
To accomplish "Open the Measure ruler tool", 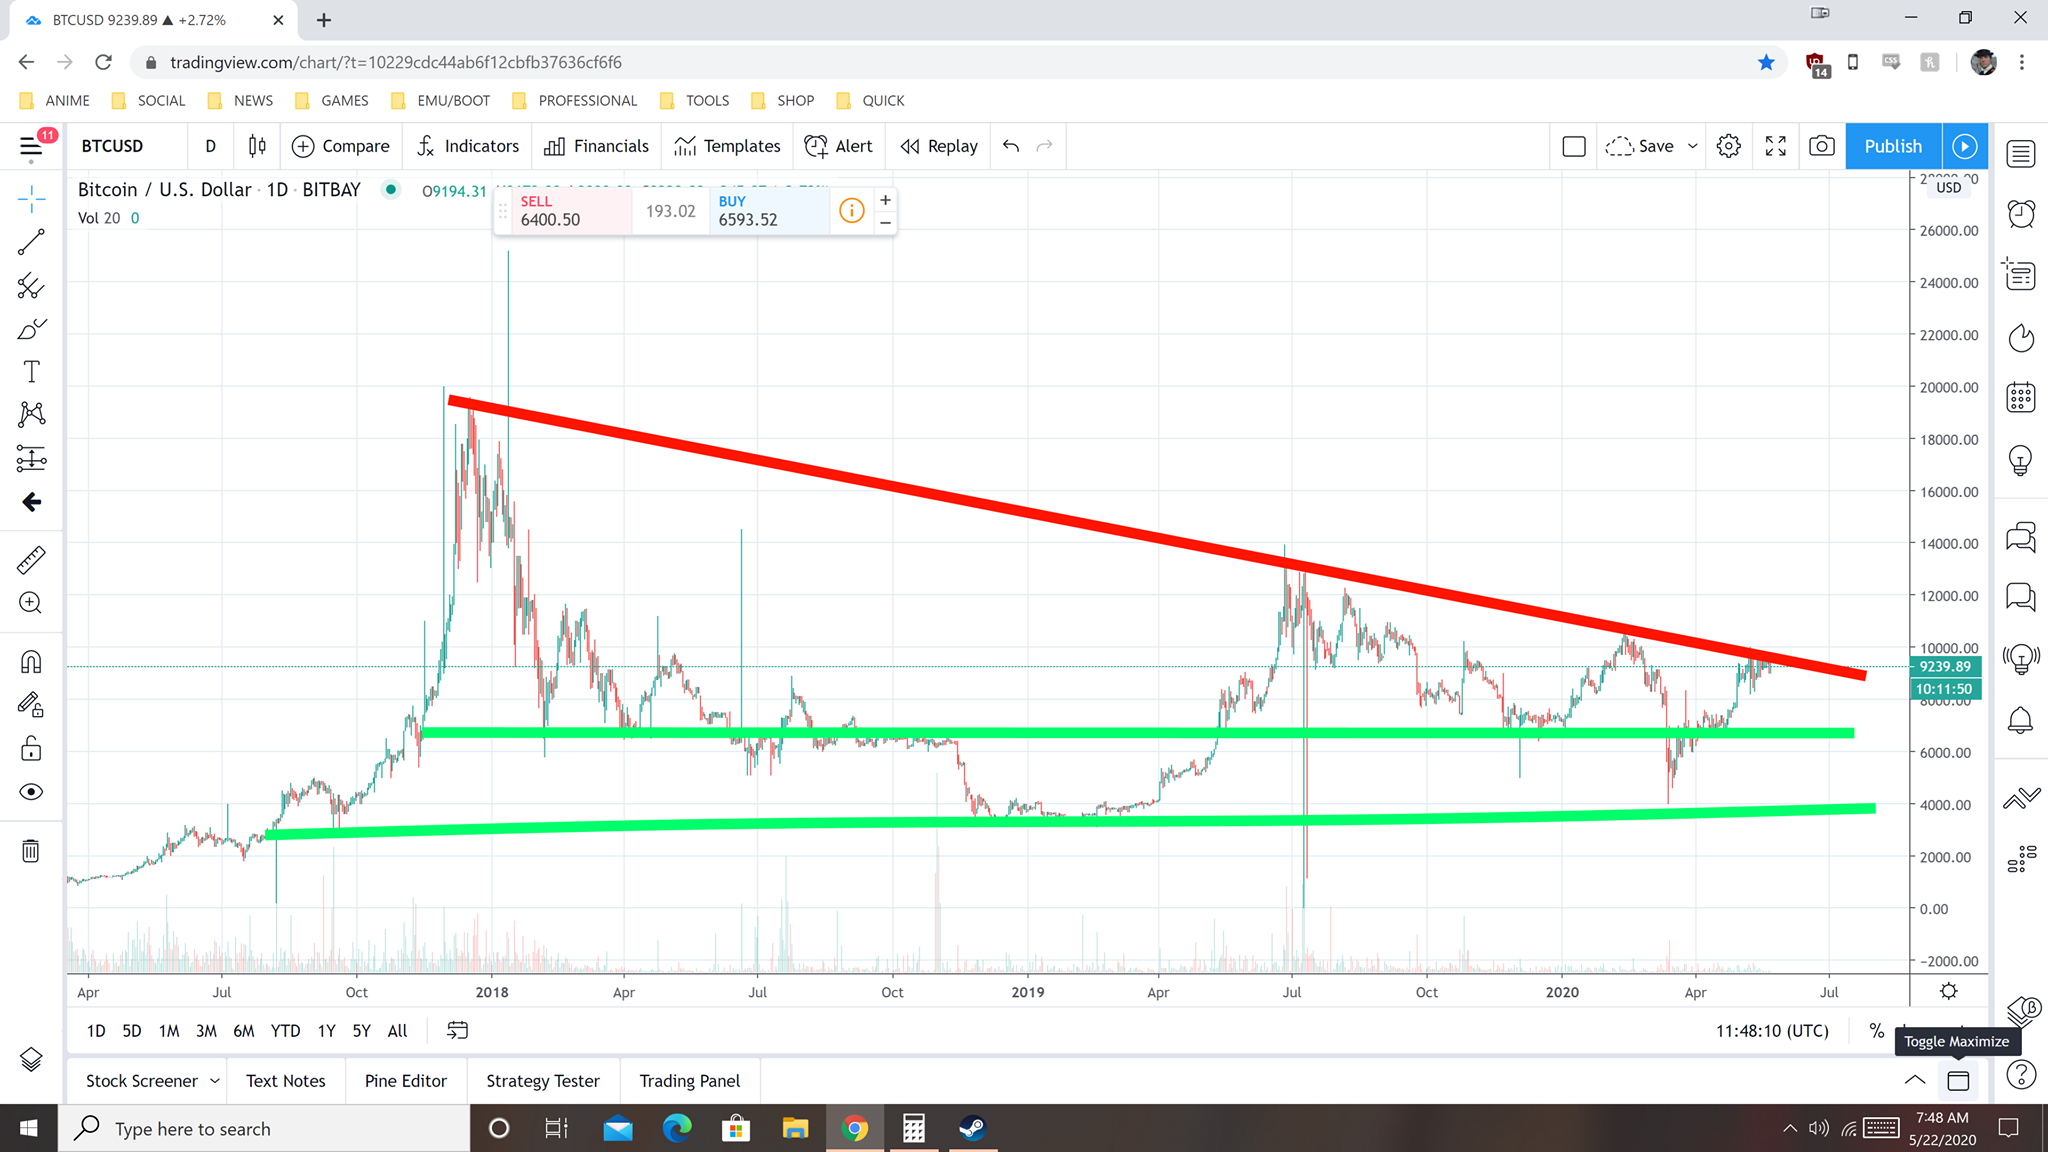I will (x=31, y=560).
